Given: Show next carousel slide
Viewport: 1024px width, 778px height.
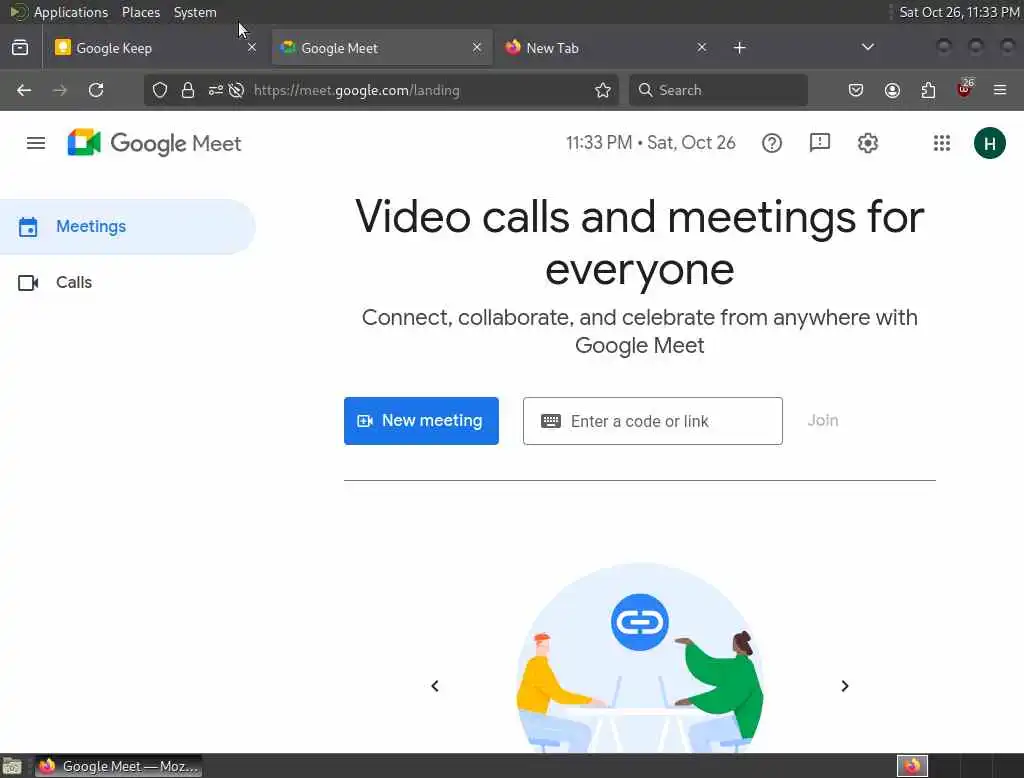Looking at the screenshot, I should coord(844,686).
